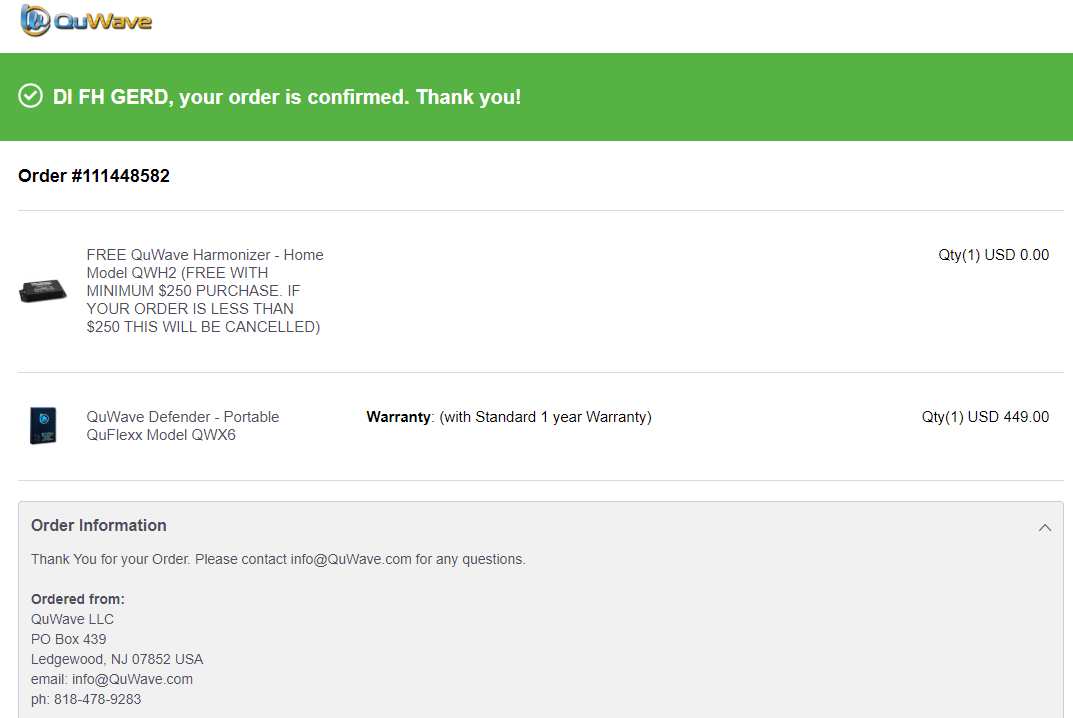Click the FREE QuWave Harmonizer product name
Viewport: 1073px width, 718px height.
205,291
